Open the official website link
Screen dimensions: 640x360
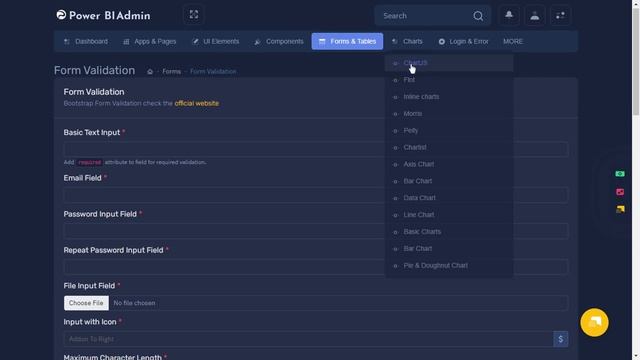click(x=197, y=103)
